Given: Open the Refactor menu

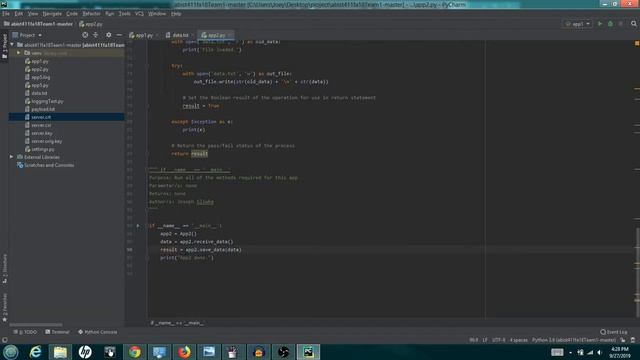Looking at the screenshot, I should 91,14.
